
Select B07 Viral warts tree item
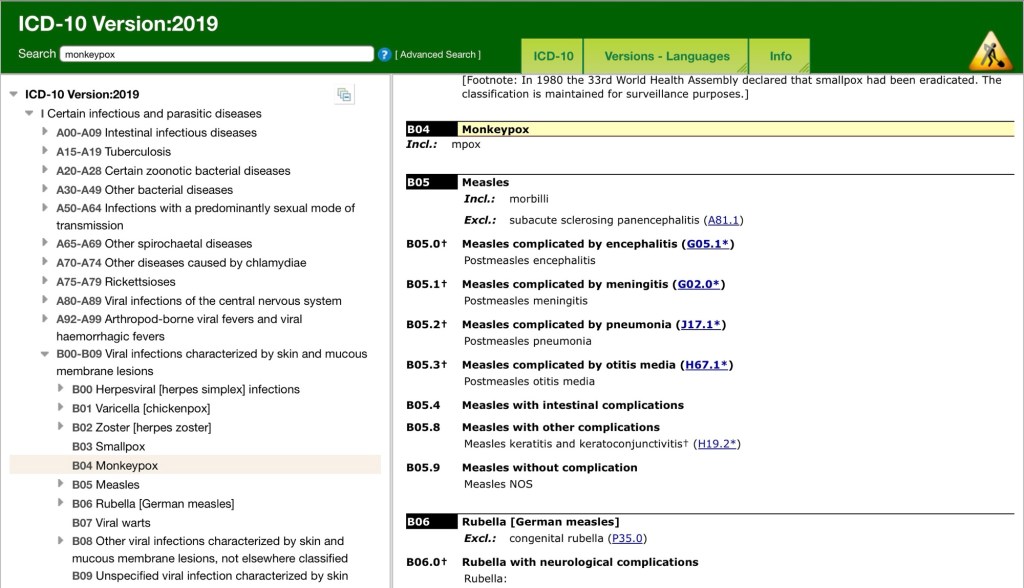110,522
